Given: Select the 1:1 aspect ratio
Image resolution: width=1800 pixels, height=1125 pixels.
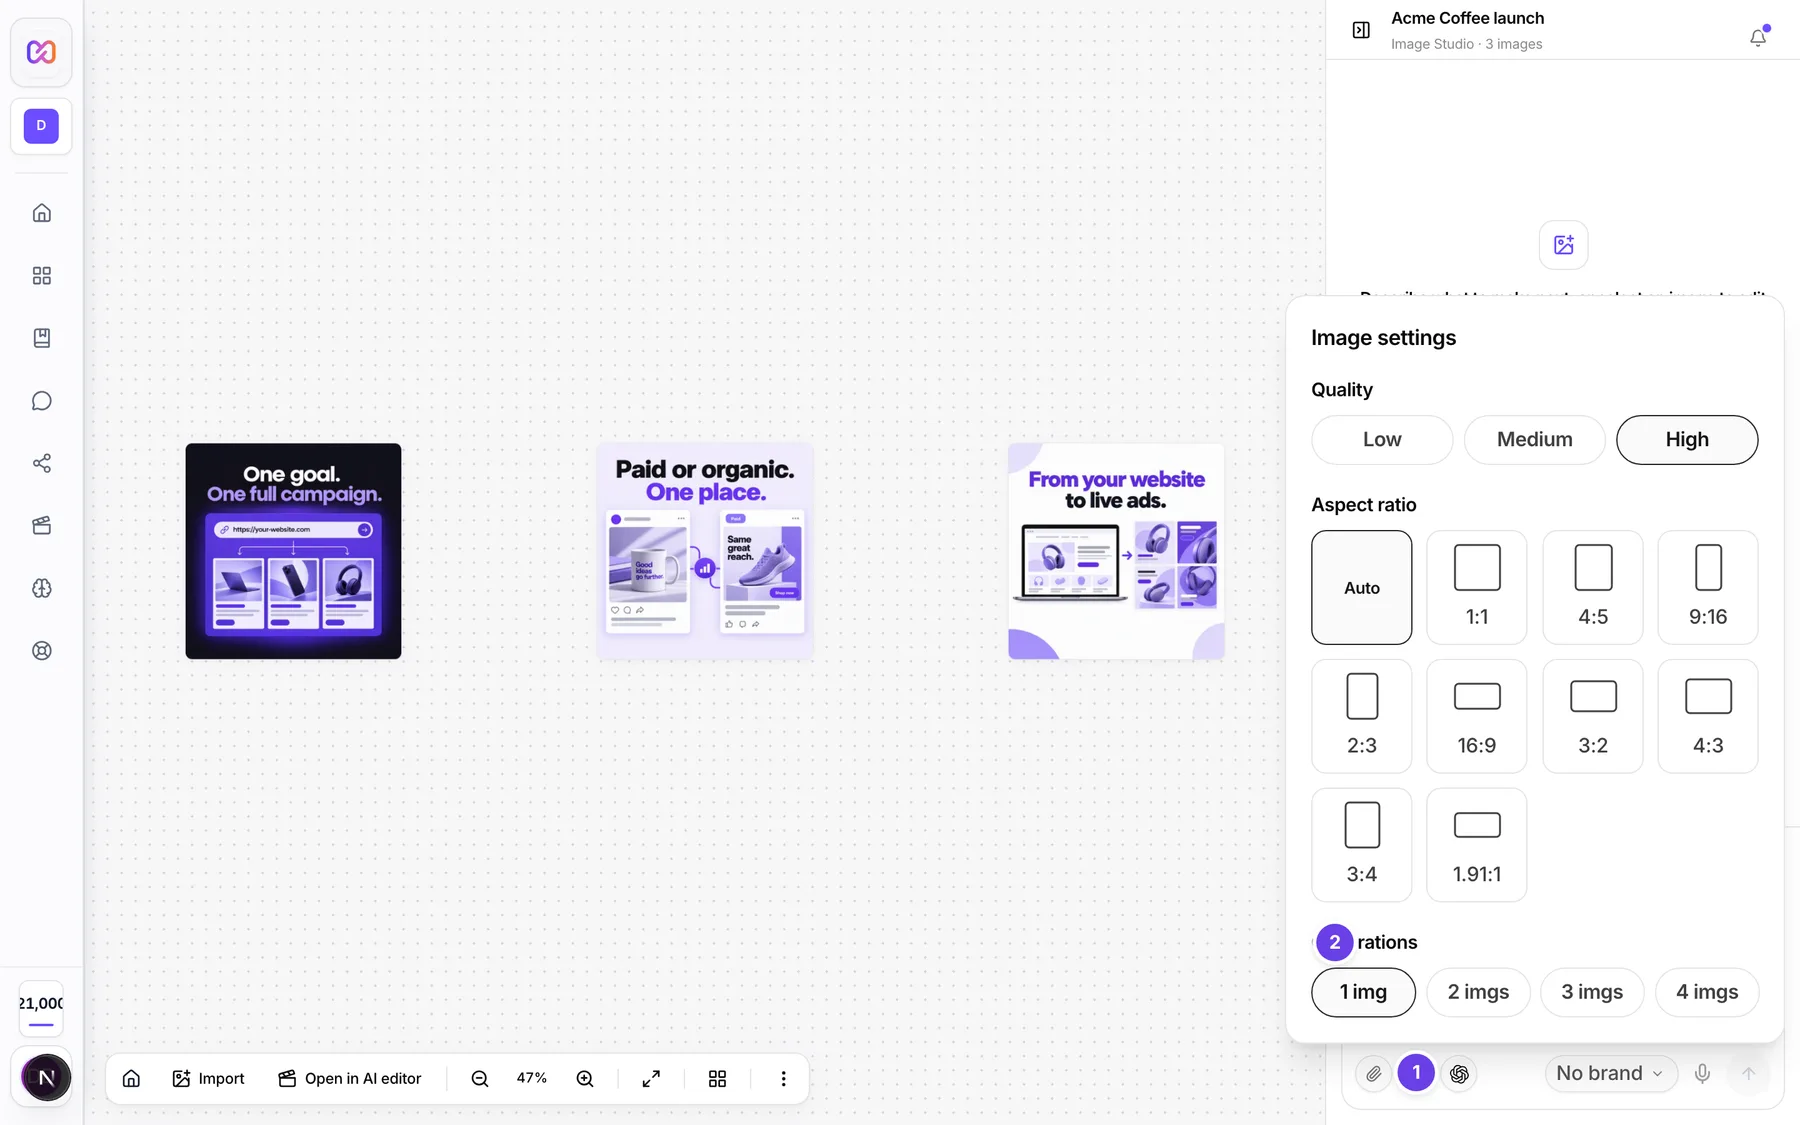Looking at the screenshot, I should (x=1476, y=587).
